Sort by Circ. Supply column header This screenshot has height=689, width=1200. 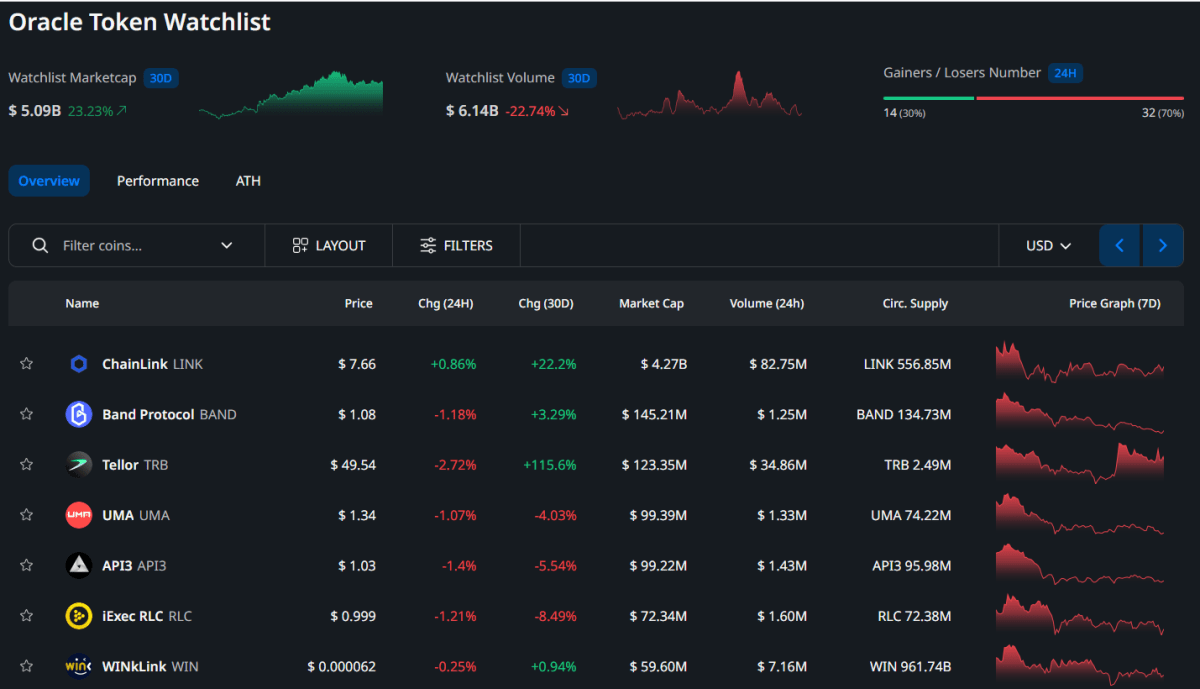pyautogui.click(x=915, y=303)
